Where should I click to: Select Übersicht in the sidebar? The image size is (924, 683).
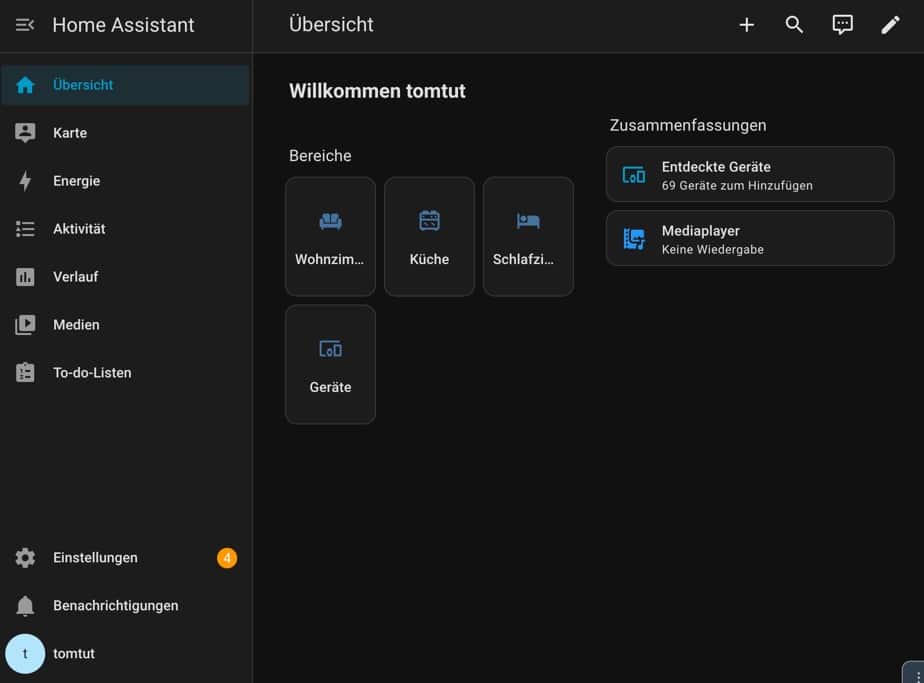[x=83, y=85]
